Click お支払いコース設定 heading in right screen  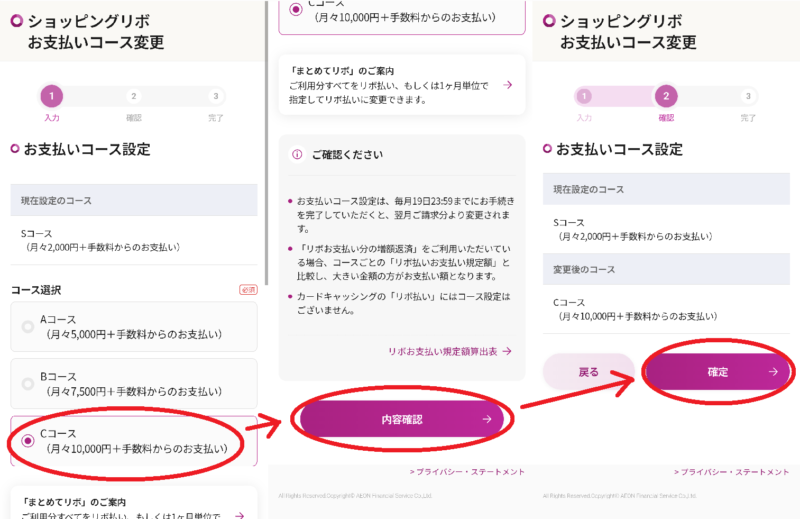click(619, 149)
